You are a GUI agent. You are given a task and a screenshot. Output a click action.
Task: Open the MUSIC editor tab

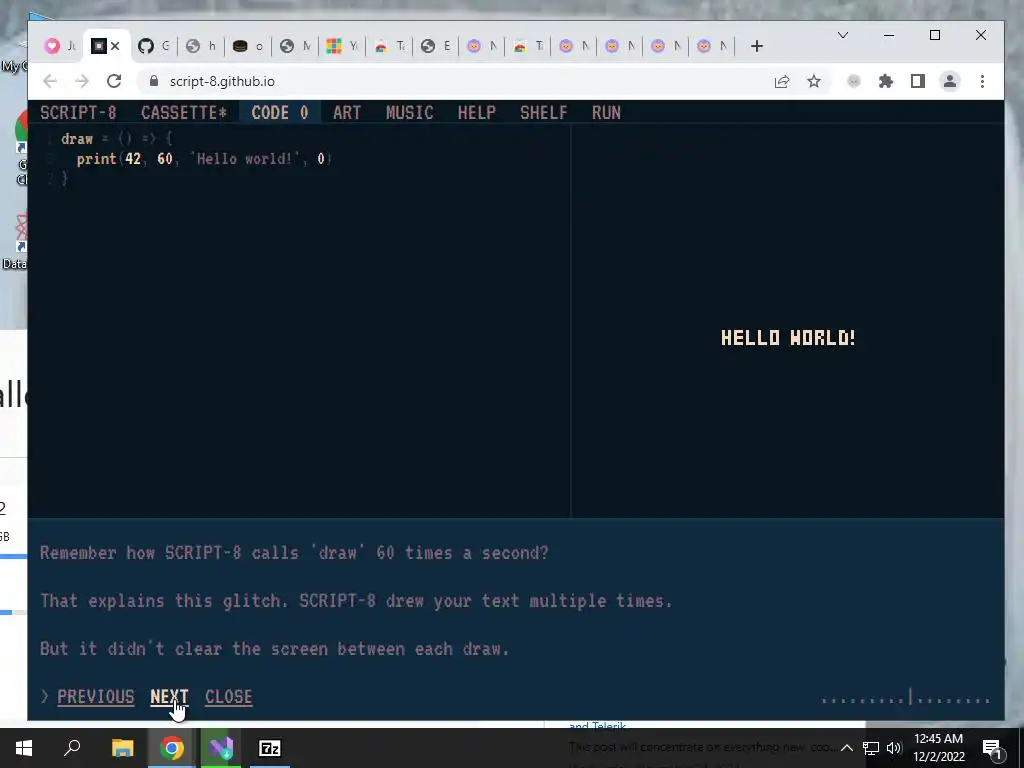point(409,112)
